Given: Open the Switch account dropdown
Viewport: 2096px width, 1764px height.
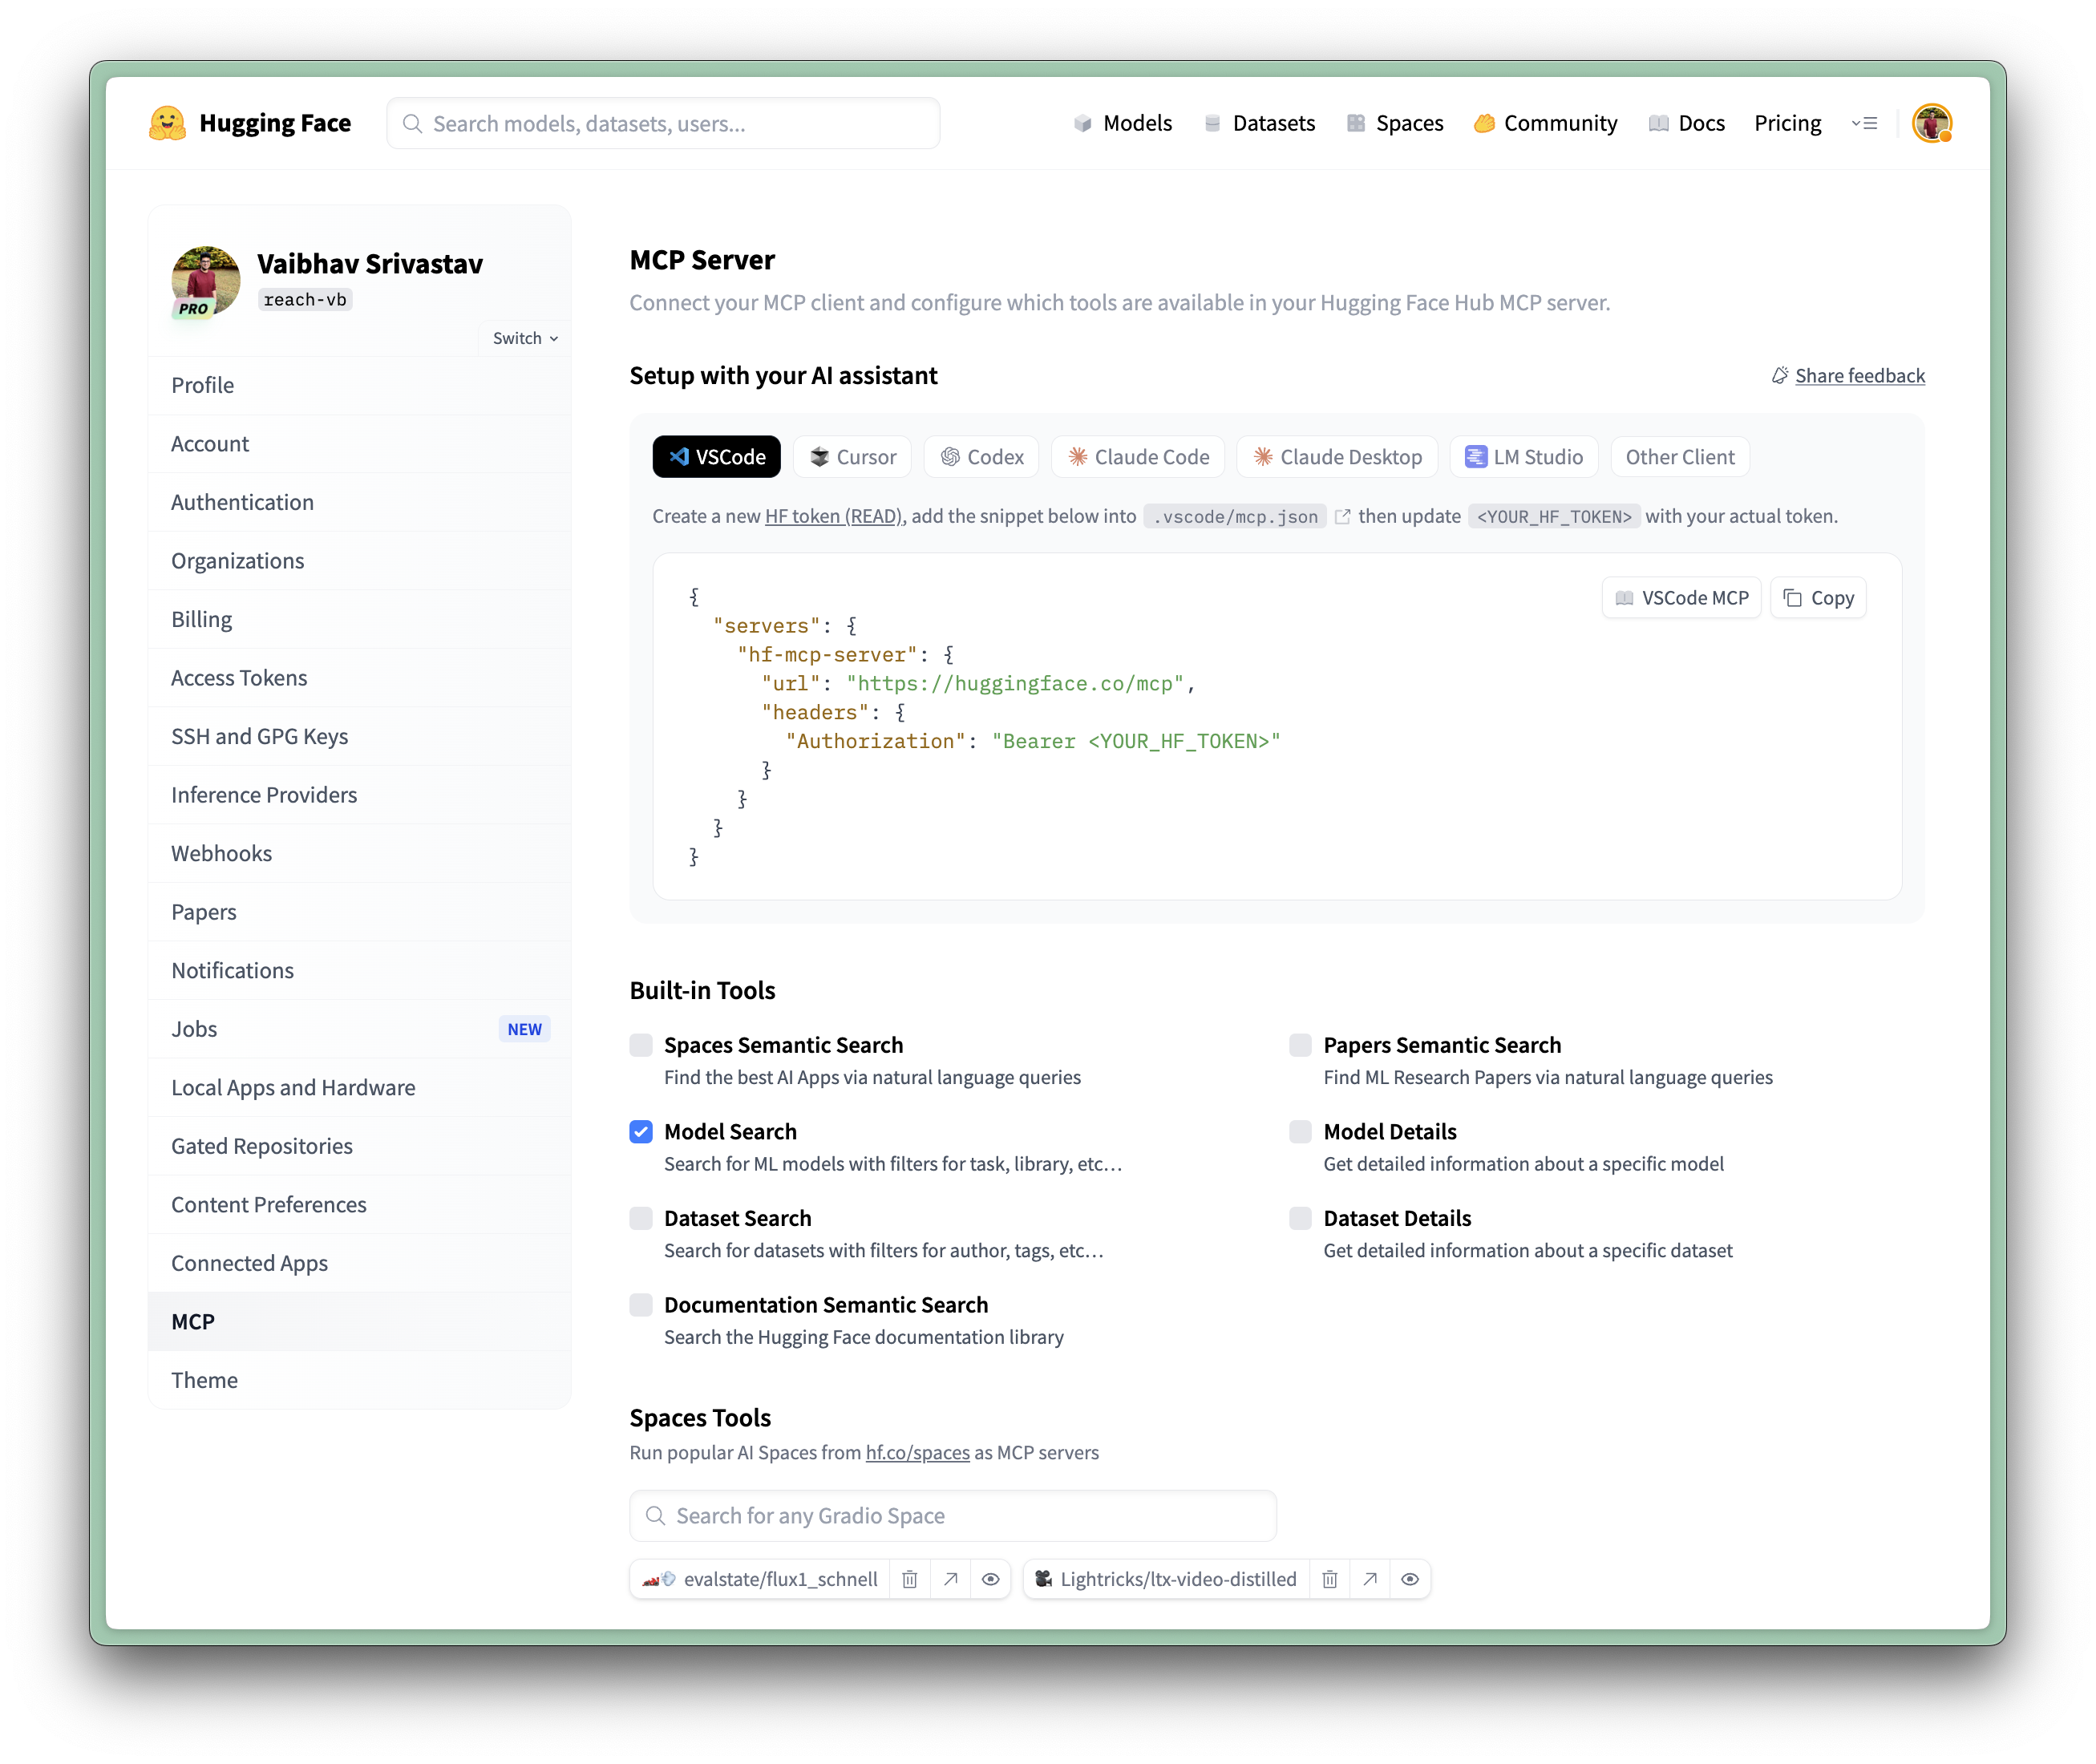Looking at the screenshot, I should click(525, 338).
